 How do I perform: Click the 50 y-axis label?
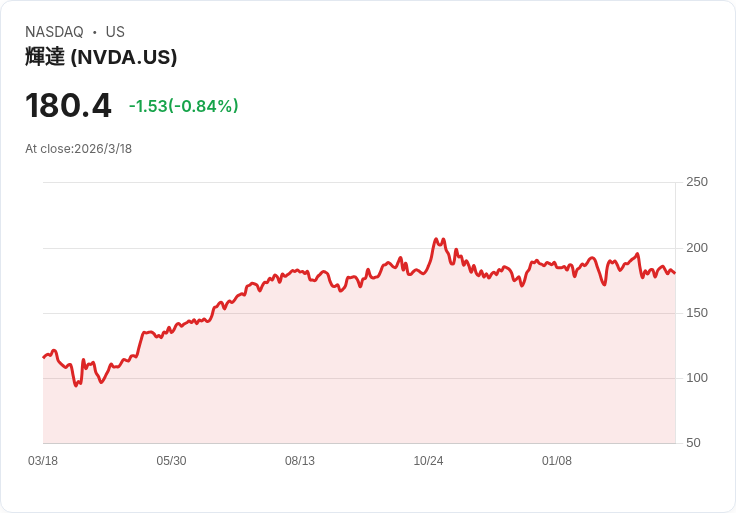pyautogui.click(x=692, y=443)
